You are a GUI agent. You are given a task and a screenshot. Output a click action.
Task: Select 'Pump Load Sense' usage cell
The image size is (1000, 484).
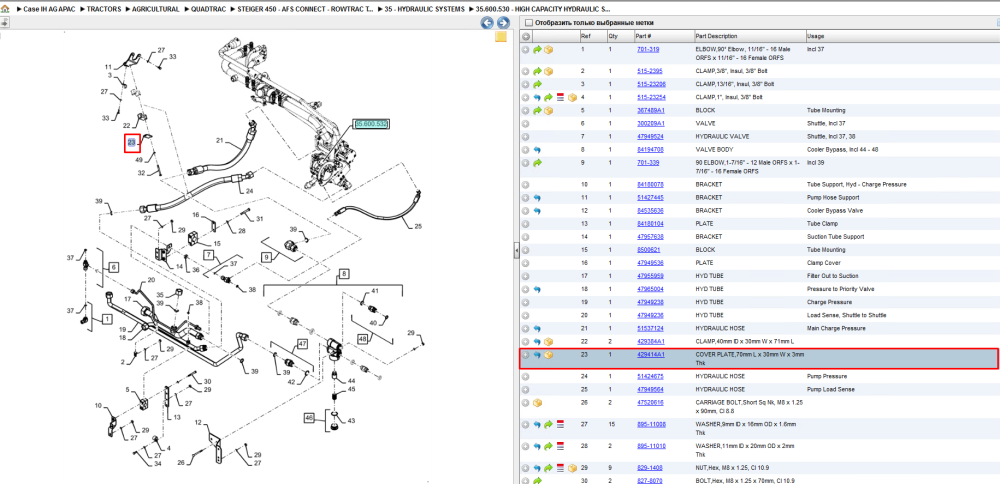coord(830,389)
